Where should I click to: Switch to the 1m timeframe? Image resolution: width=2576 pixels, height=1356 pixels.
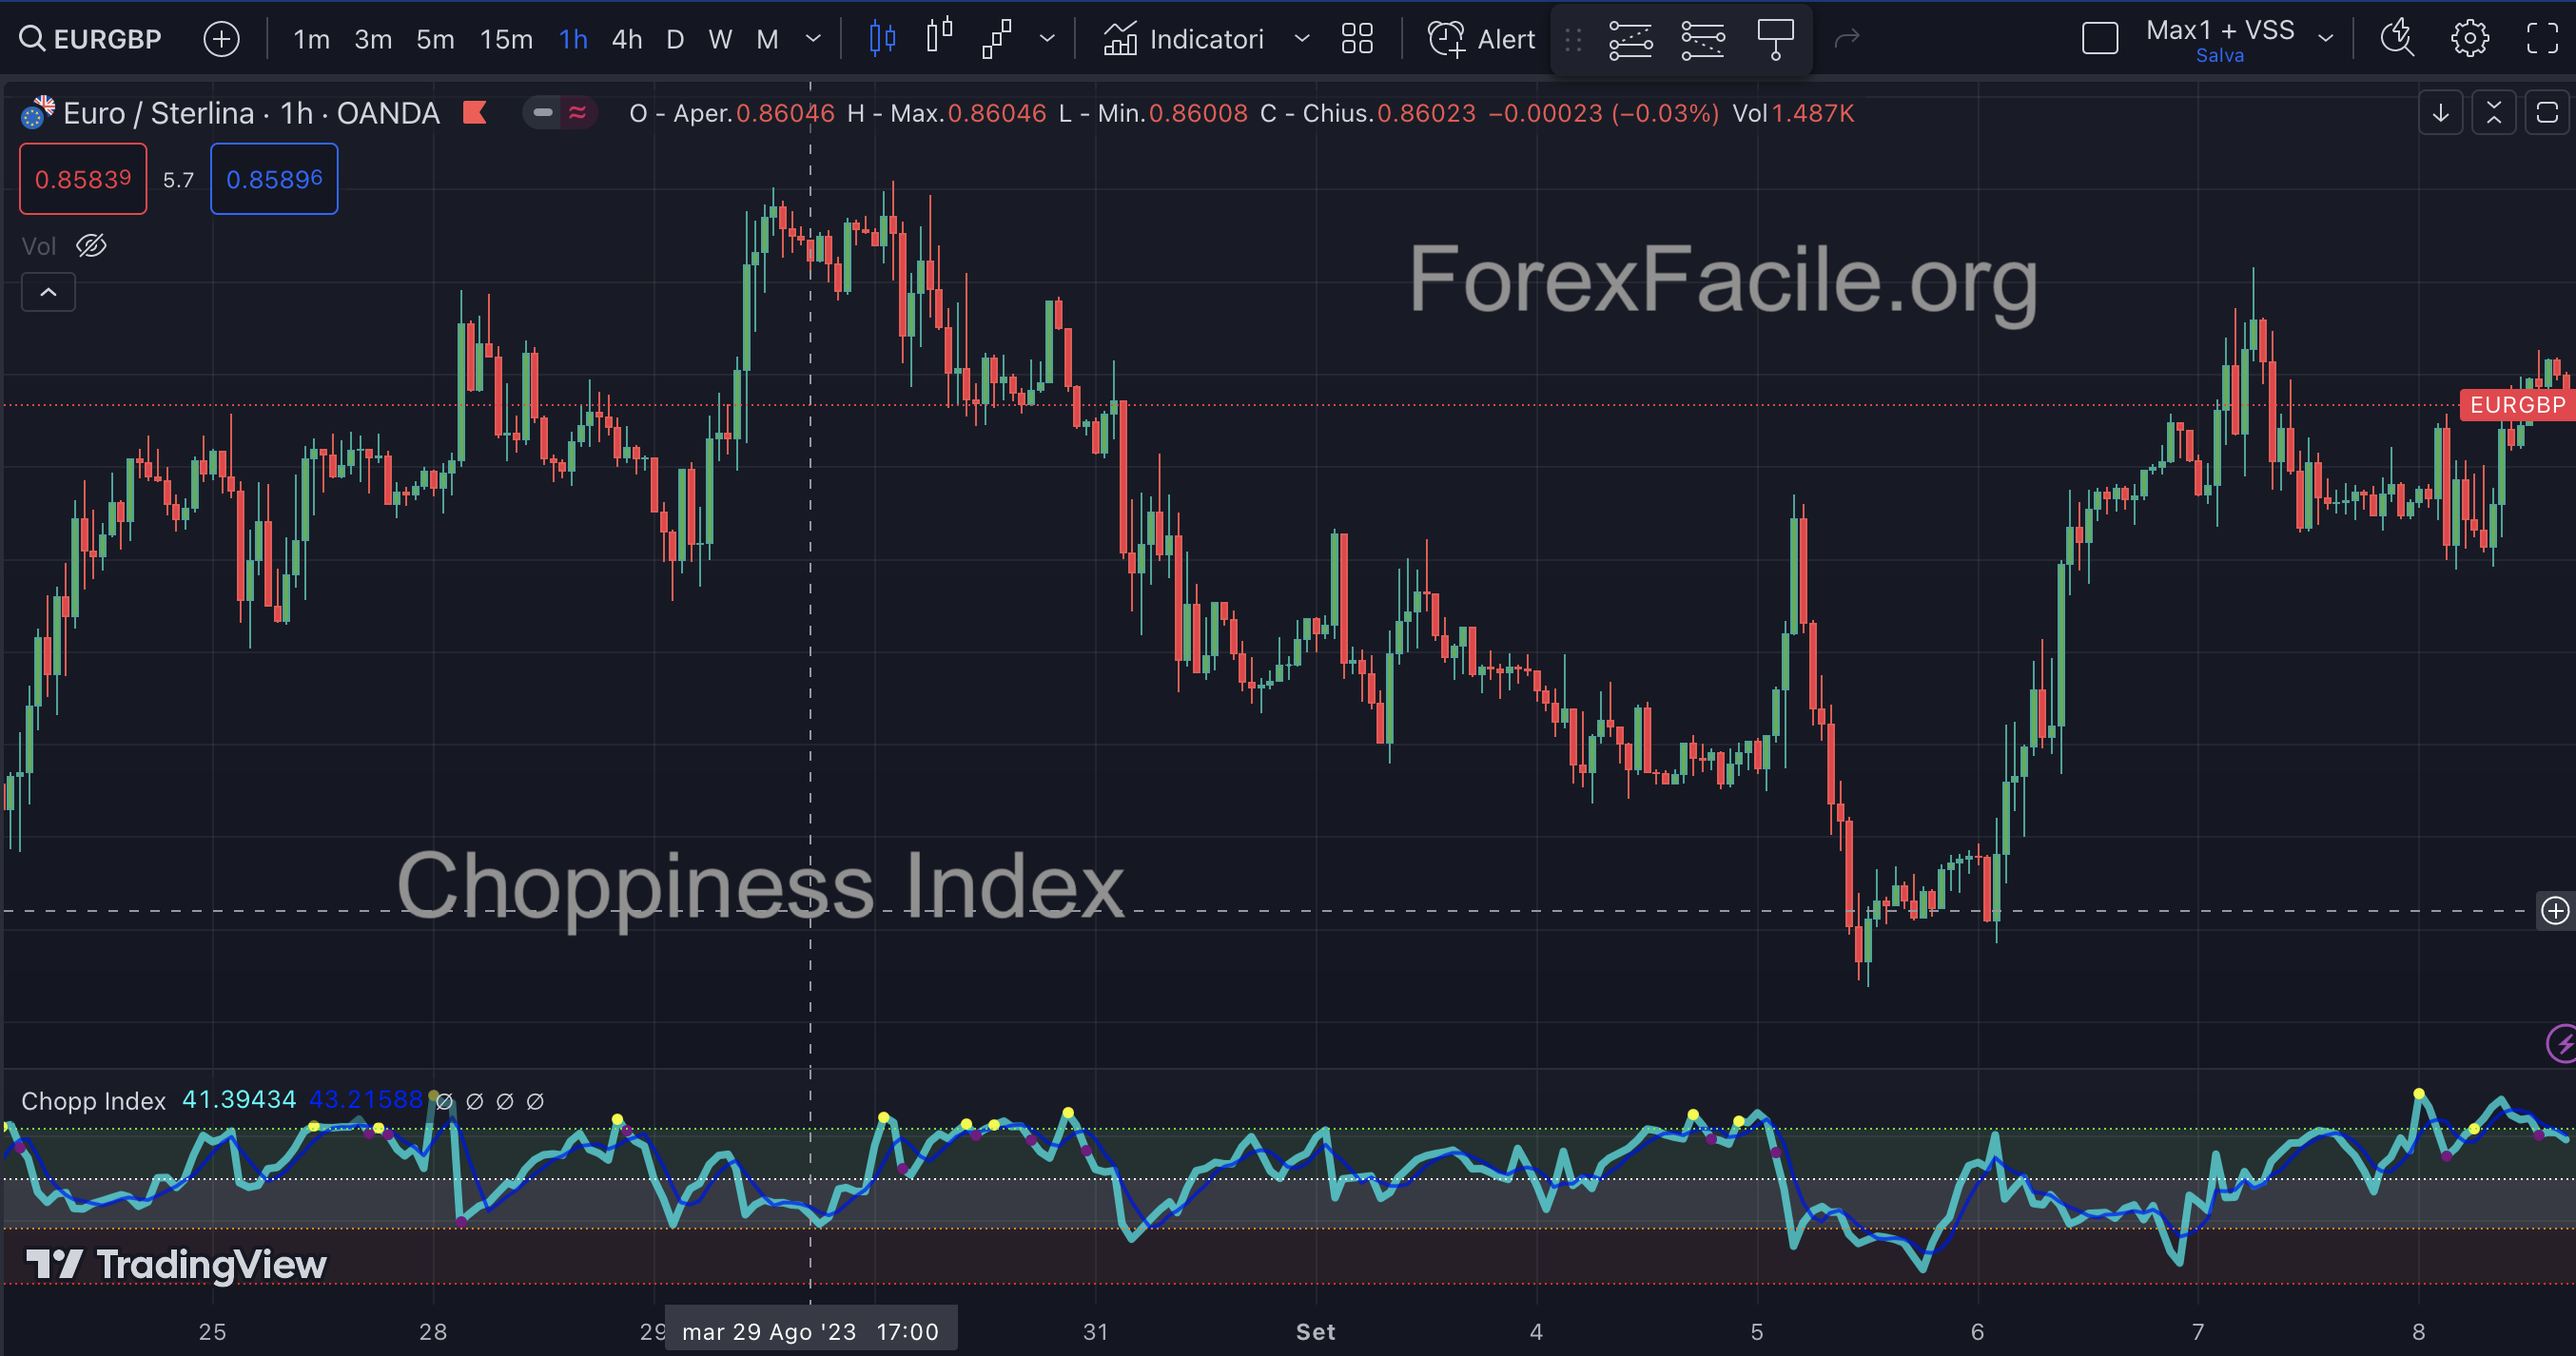tap(311, 39)
